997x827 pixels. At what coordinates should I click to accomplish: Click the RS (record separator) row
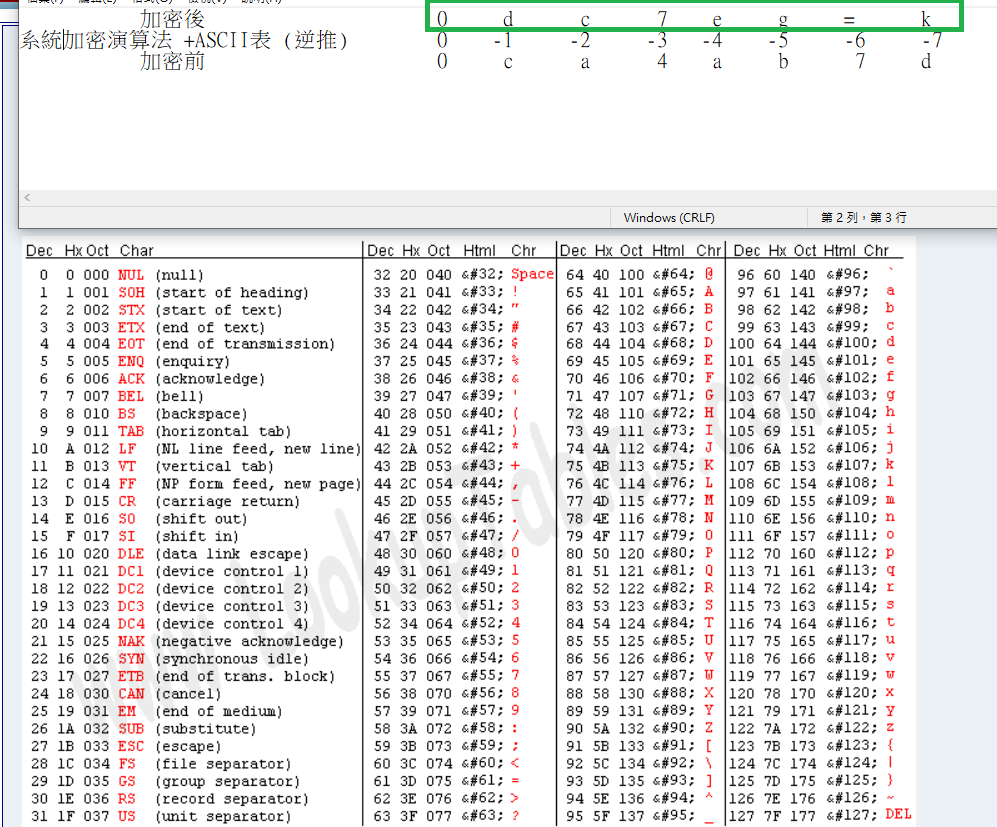tap(170, 798)
